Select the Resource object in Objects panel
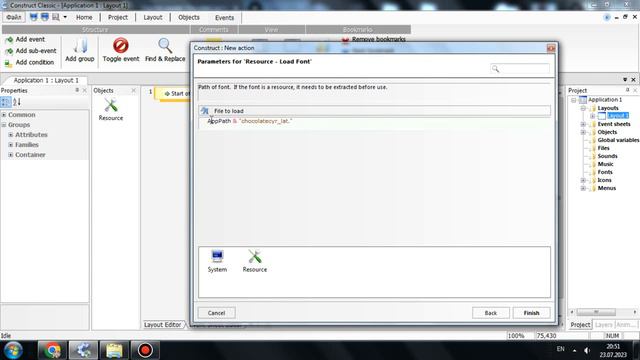This screenshot has height=360, width=640. coord(111,109)
